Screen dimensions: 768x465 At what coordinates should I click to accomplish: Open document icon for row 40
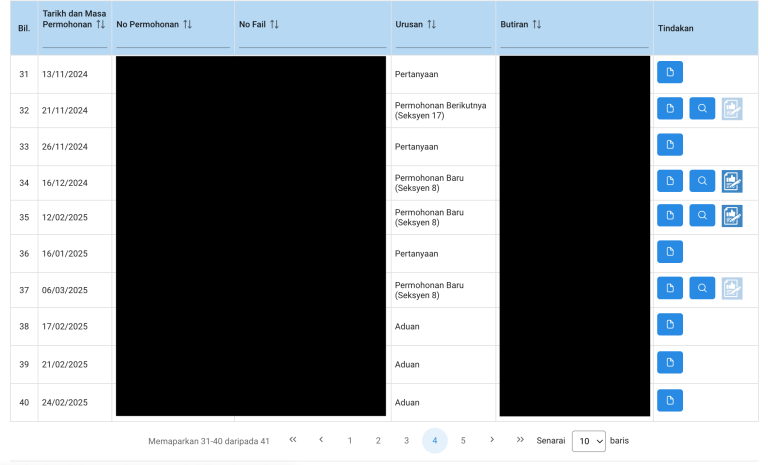670,401
